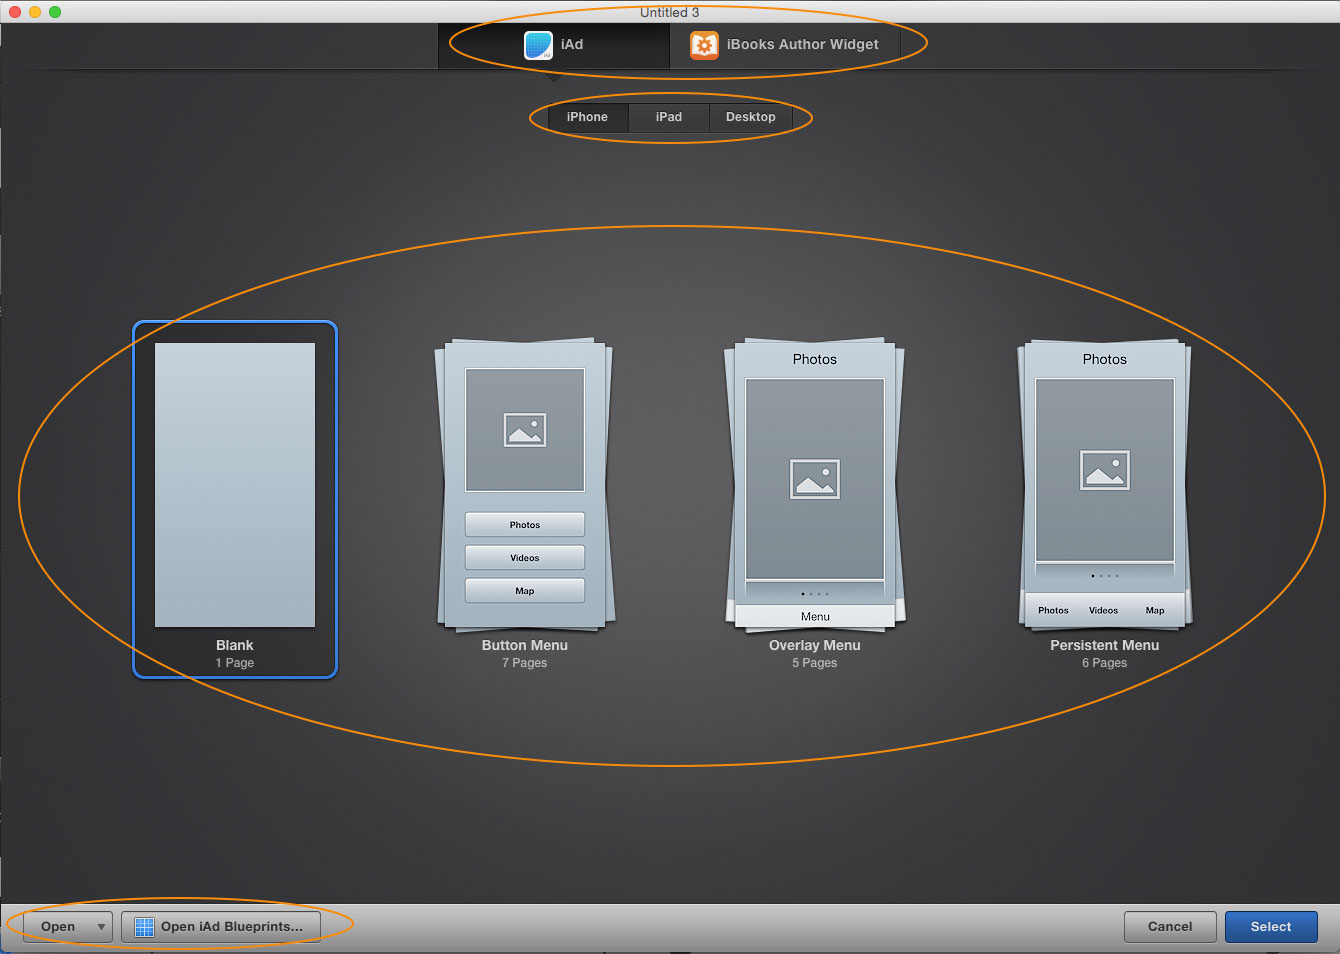Minimize the window with the yellow button

tap(35, 12)
